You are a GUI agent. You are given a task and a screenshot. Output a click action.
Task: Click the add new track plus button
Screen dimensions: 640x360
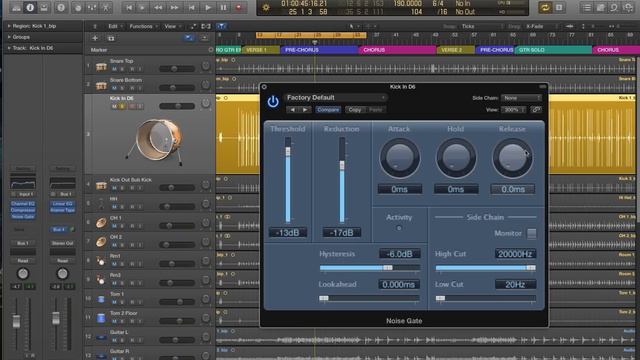[95, 38]
